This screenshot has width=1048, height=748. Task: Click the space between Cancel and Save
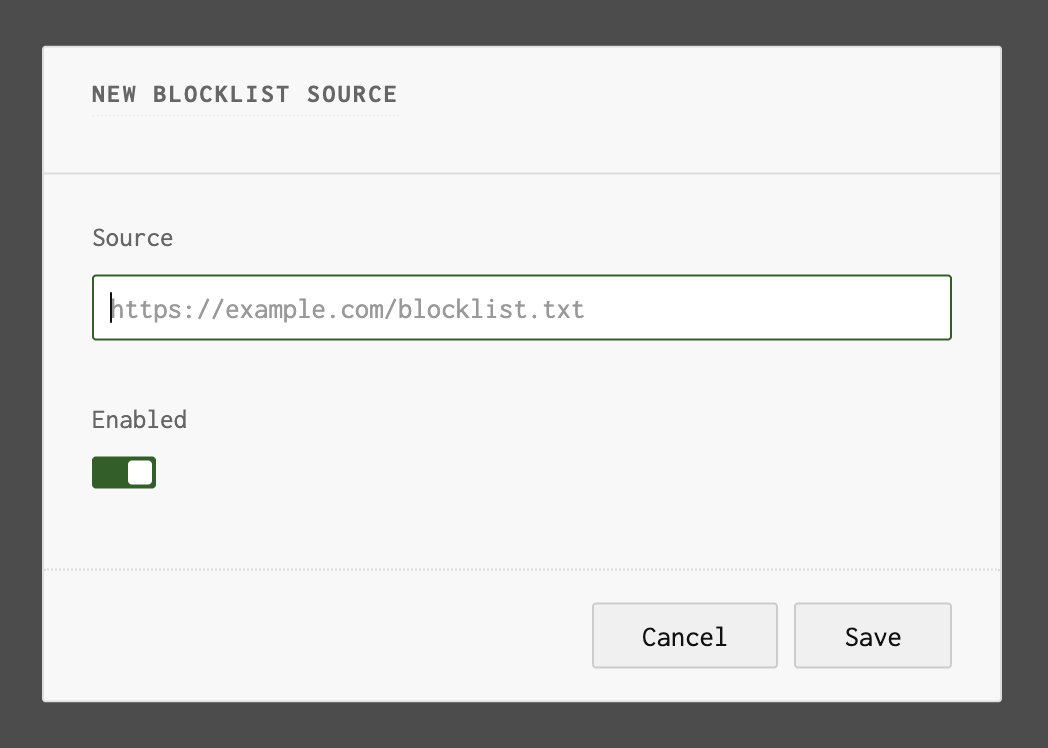tap(786, 636)
